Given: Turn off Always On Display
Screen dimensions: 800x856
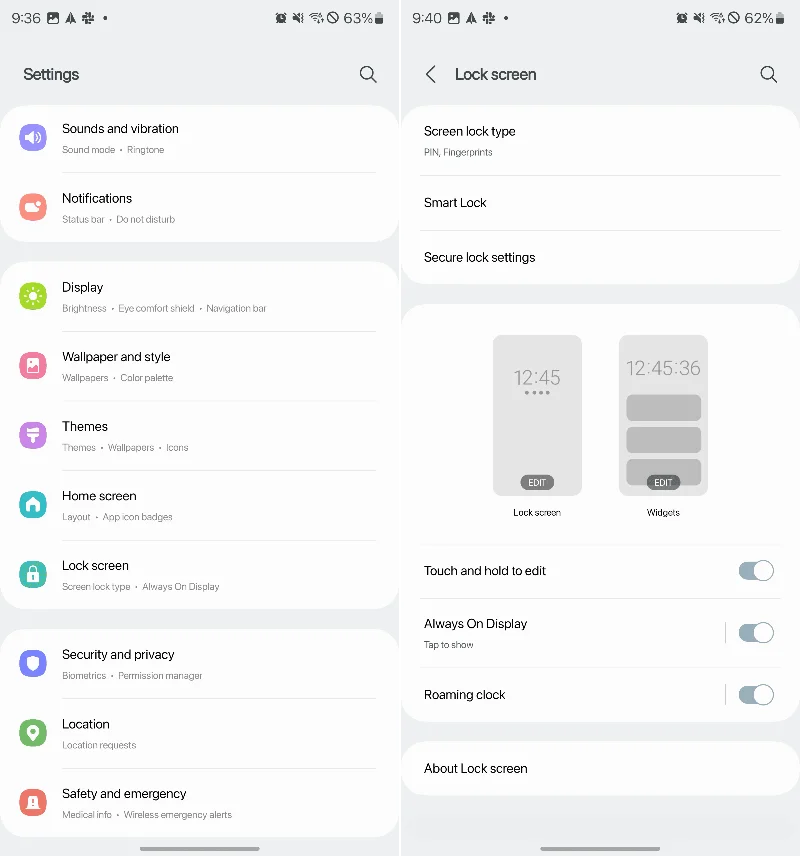Looking at the screenshot, I should (756, 632).
